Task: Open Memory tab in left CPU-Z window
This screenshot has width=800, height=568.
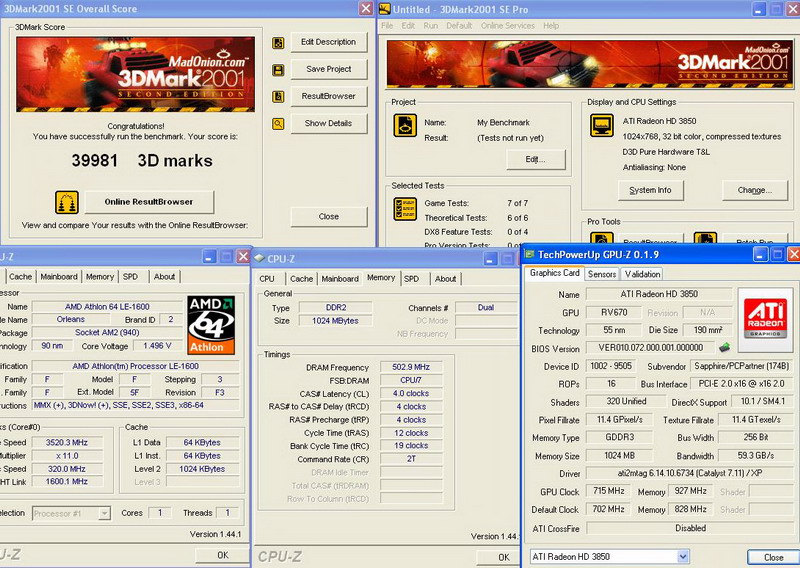Action: coord(100,277)
